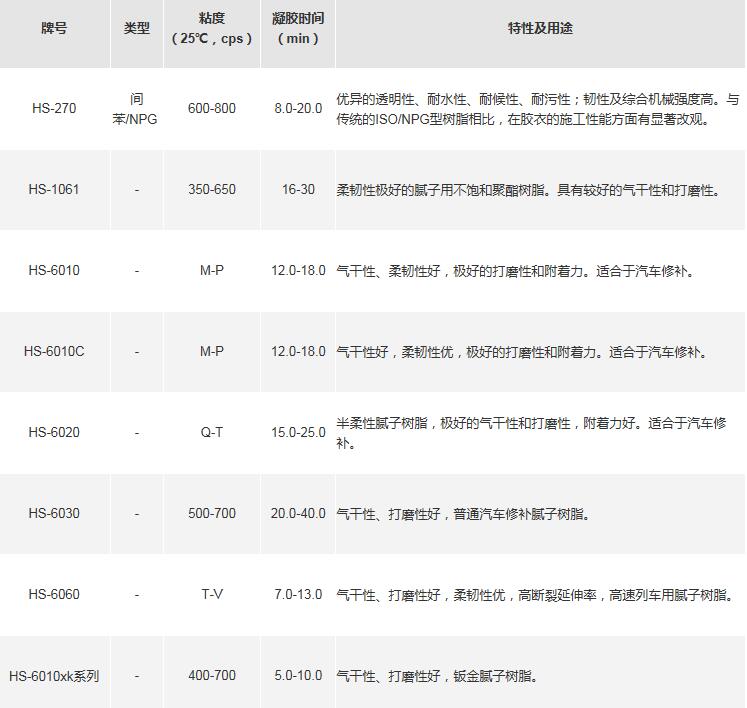Click the T-V viscosity value
747x708 pixels.
pyautogui.click(x=212, y=595)
